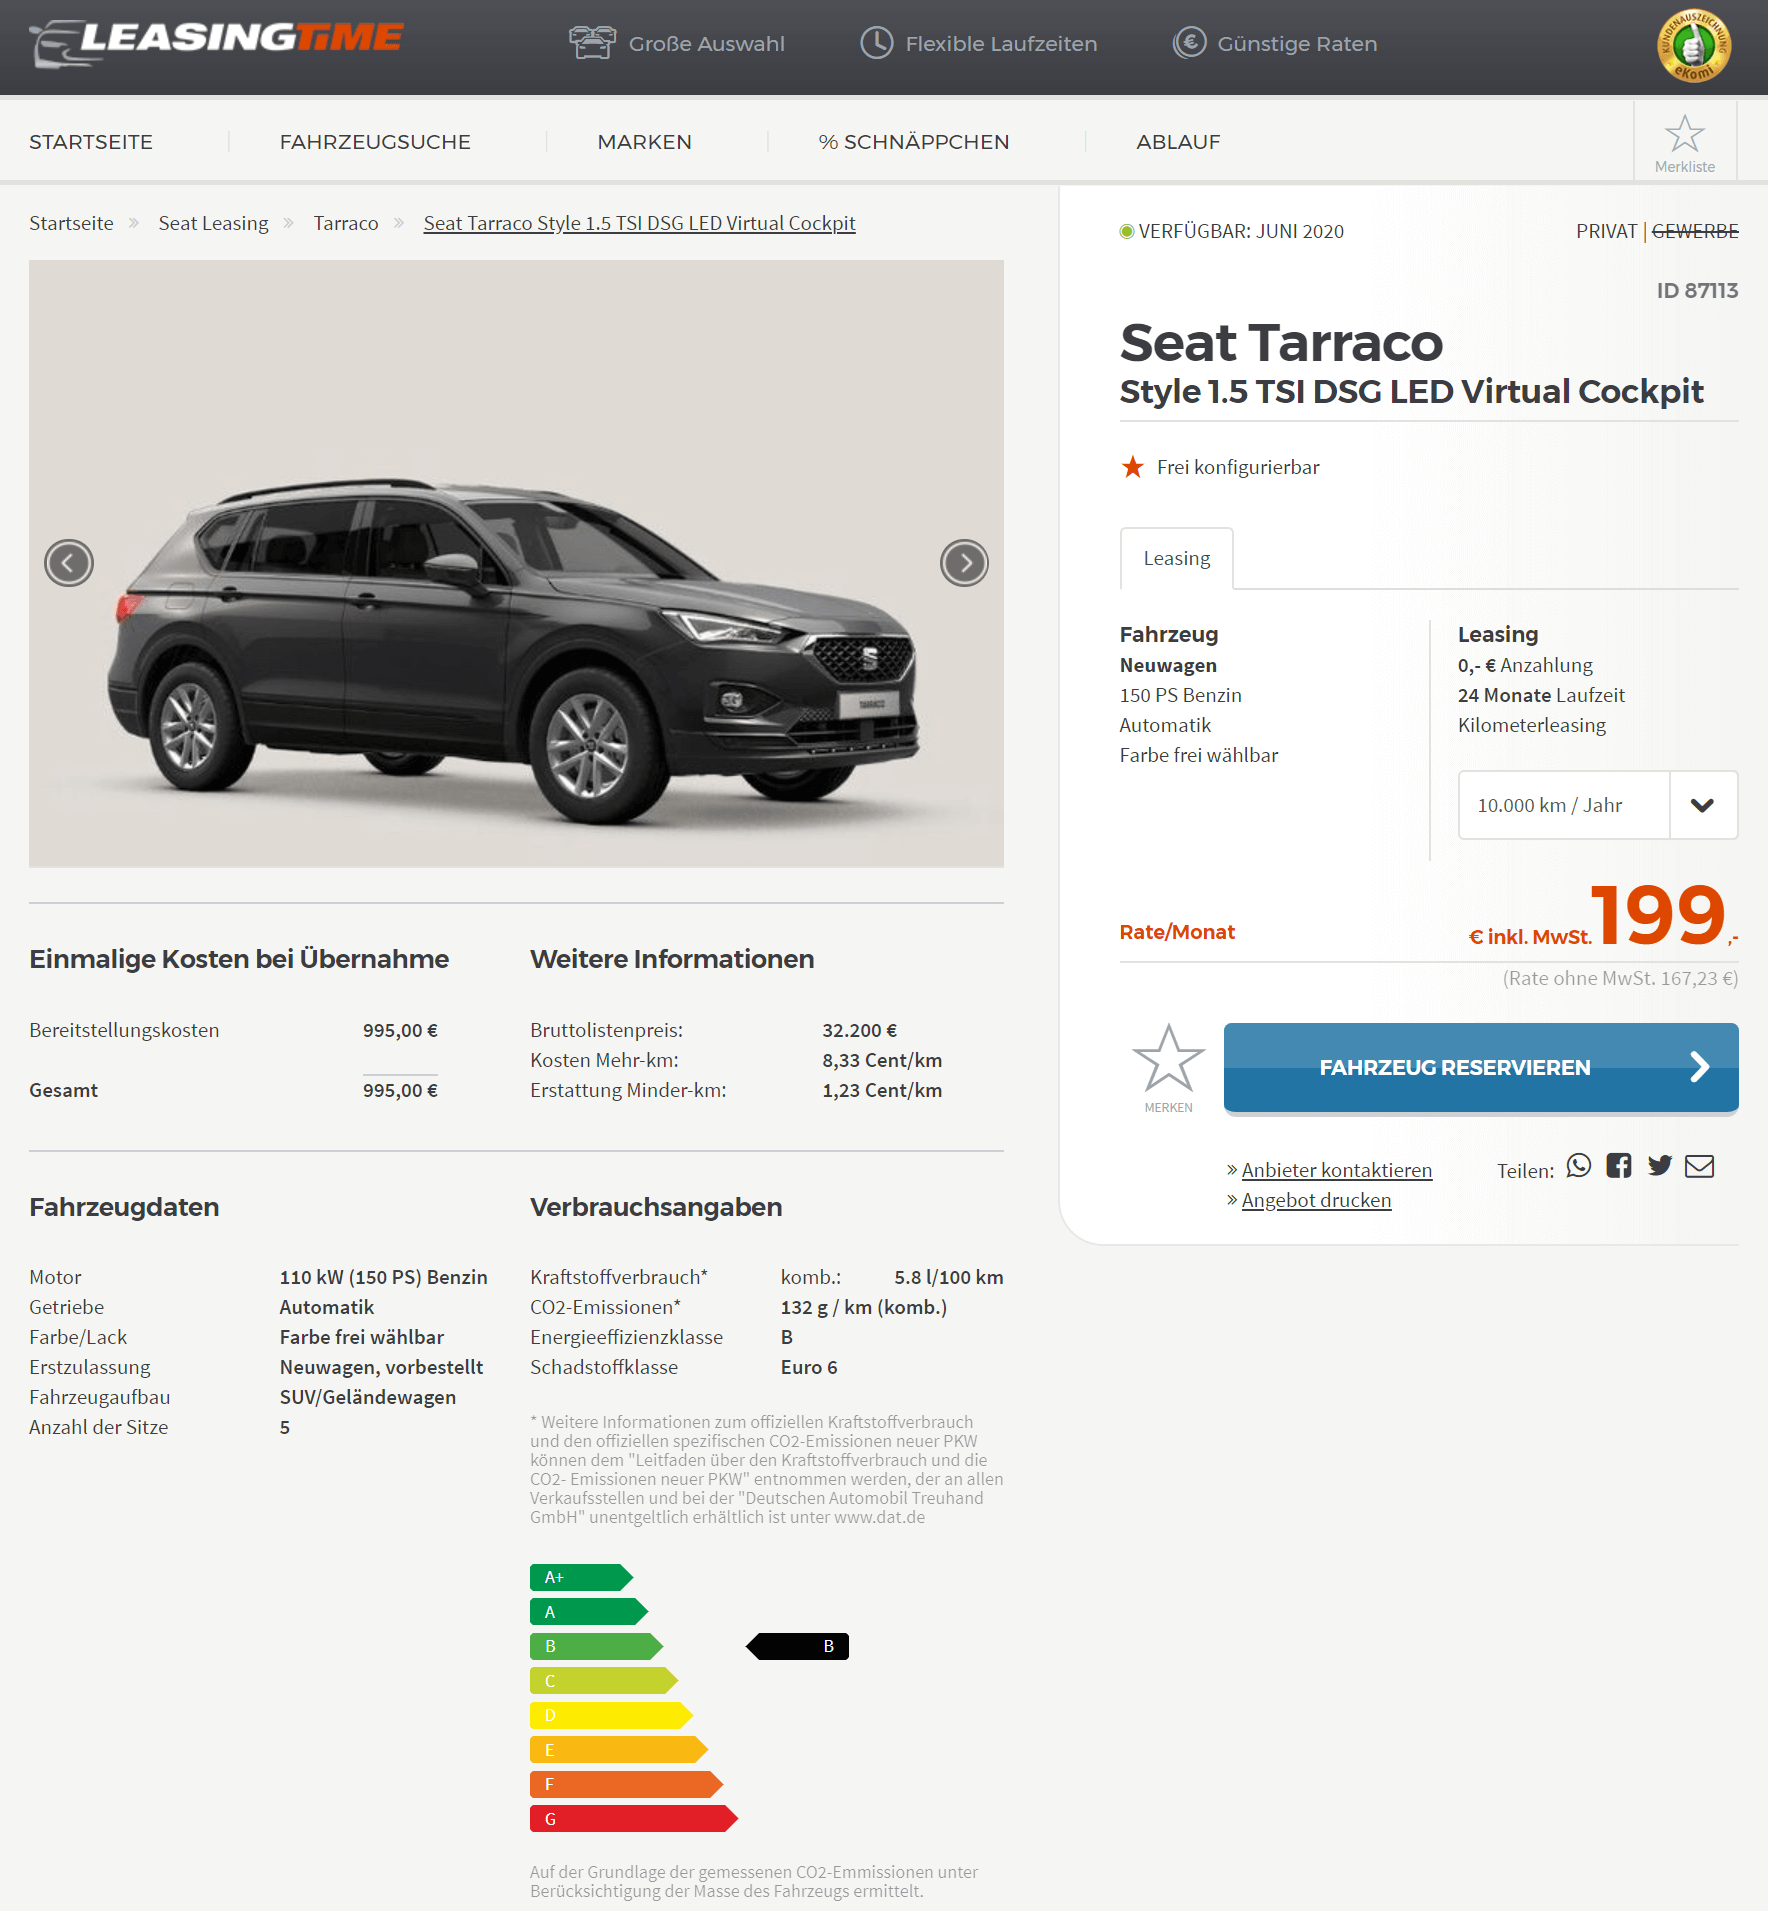Image resolution: width=1768 pixels, height=1911 pixels.
Task: Click the Euro 6 Schadstoffklasse value
Action: pyautogui.click(x=809, y=1367)
